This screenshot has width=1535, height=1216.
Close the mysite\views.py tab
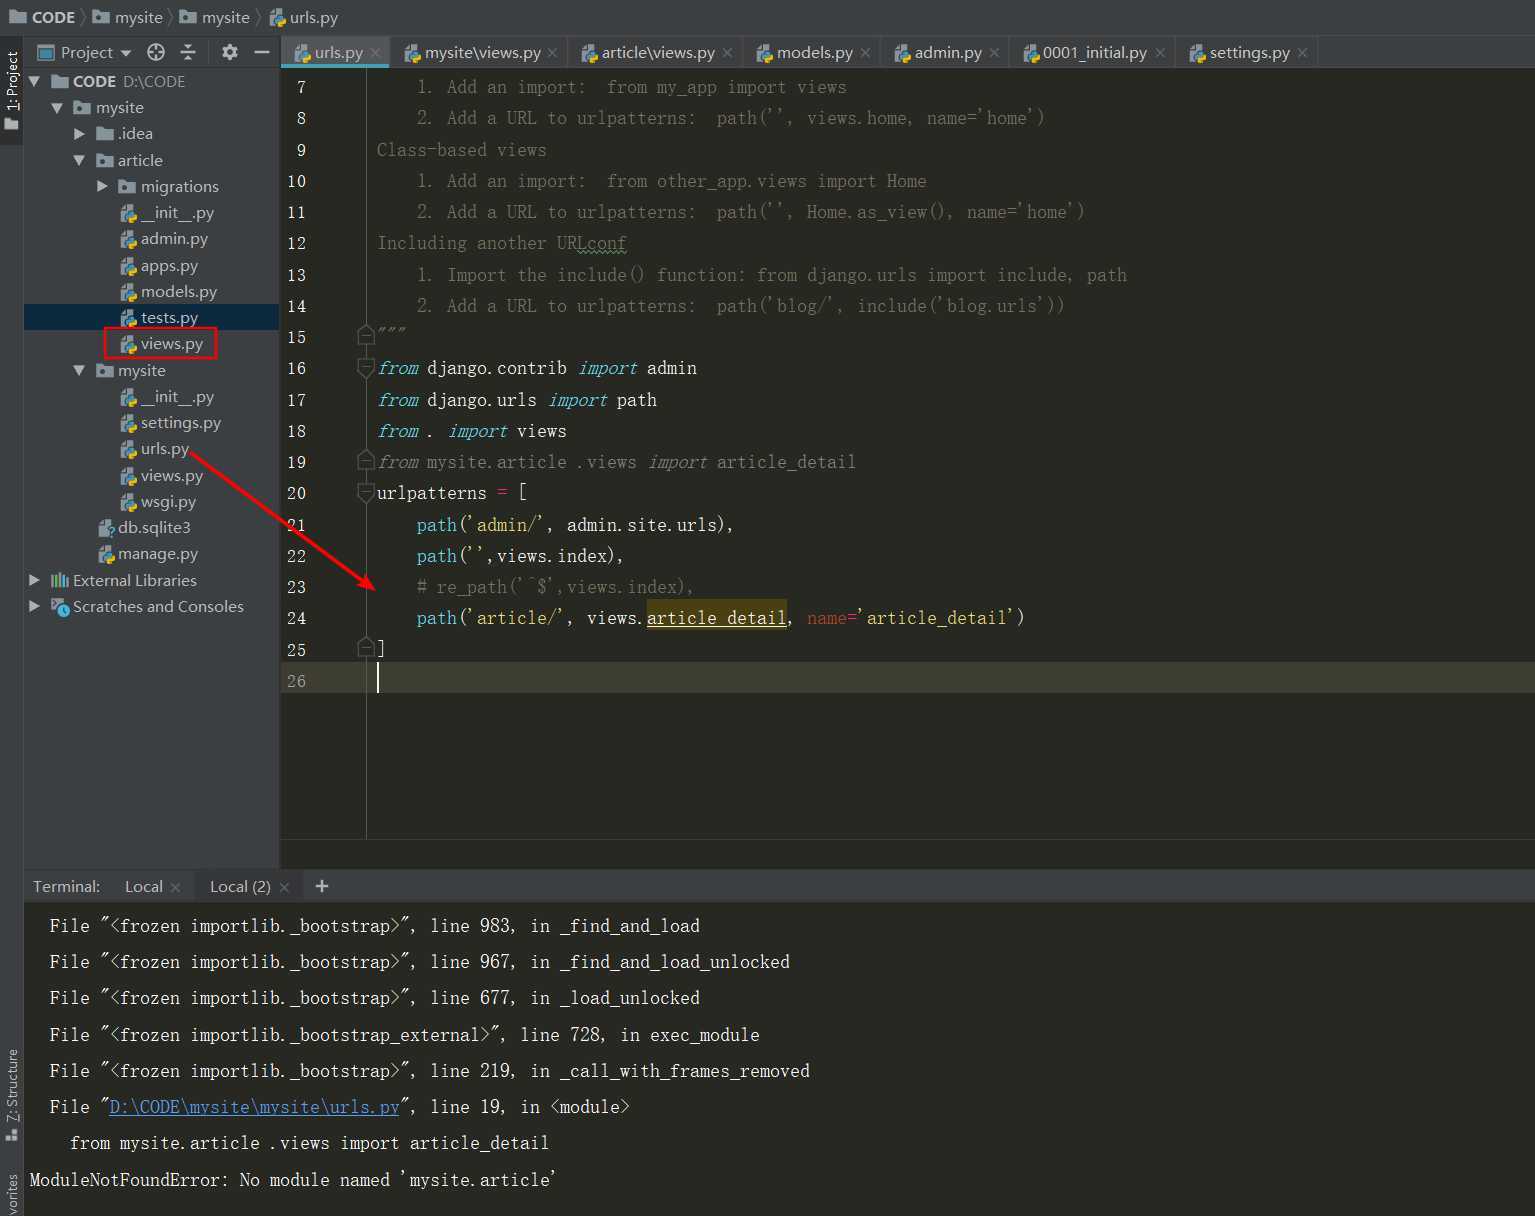(x=554, y=53)
